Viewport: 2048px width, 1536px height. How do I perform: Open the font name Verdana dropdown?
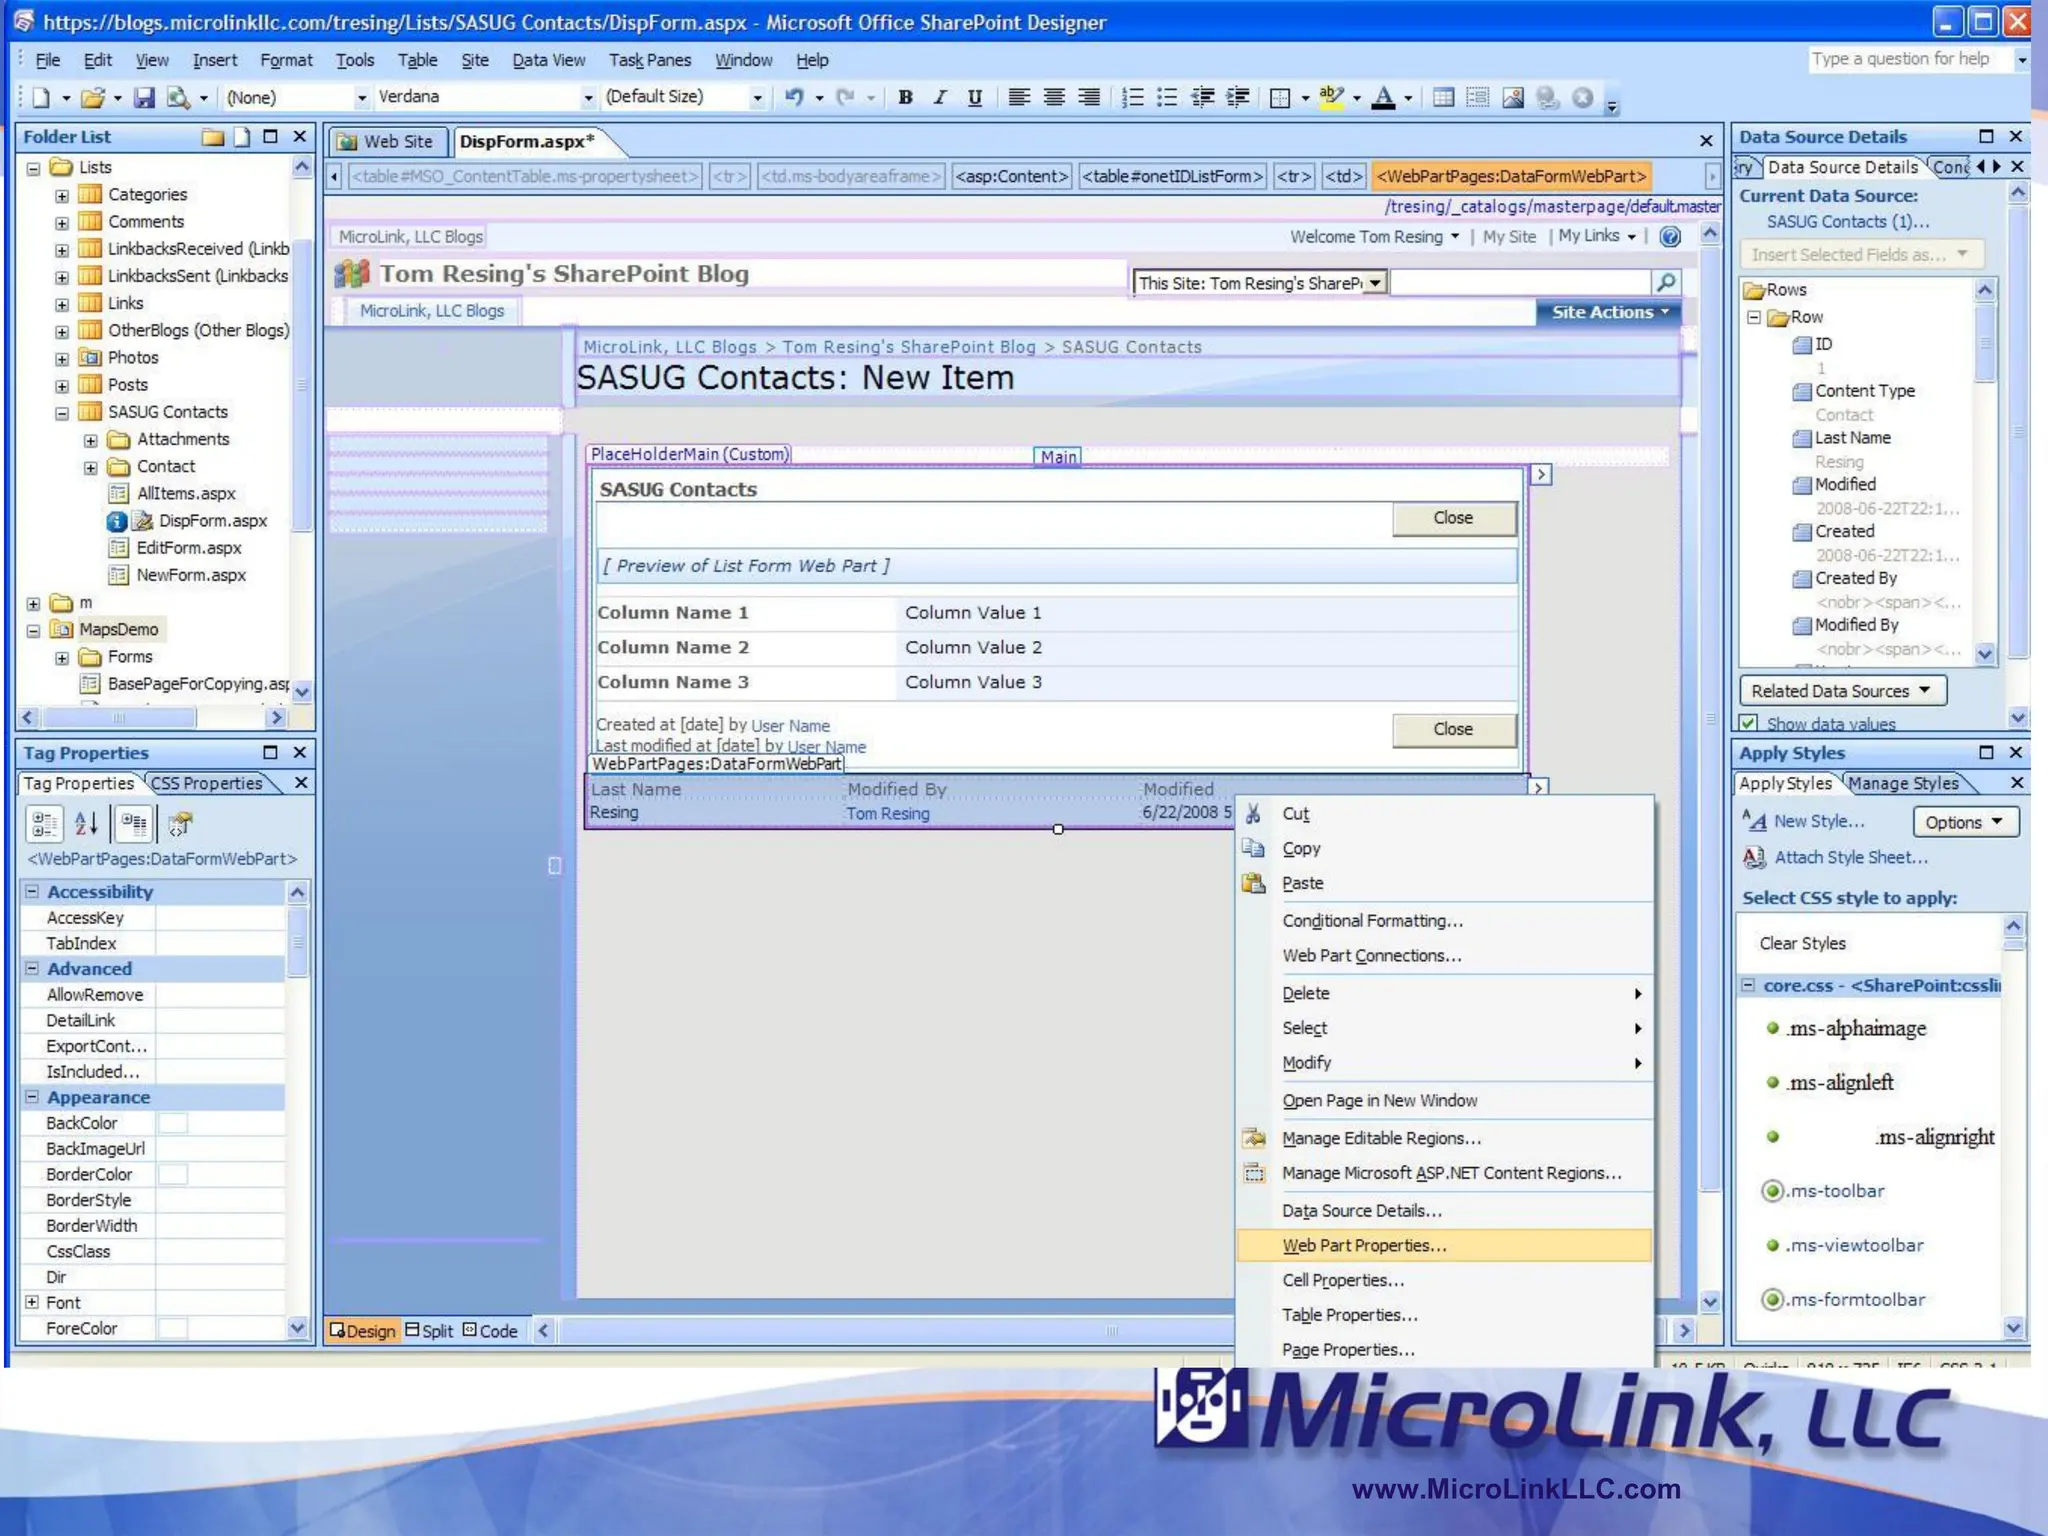(587, 97)
